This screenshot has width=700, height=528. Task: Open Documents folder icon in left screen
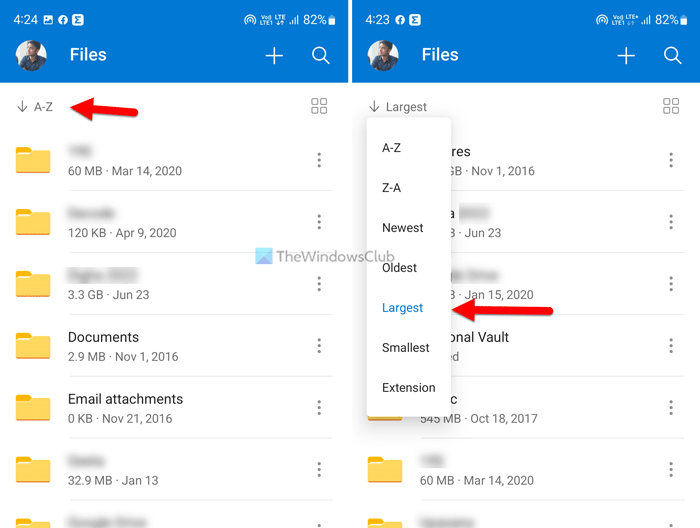(x=33, y=346)
